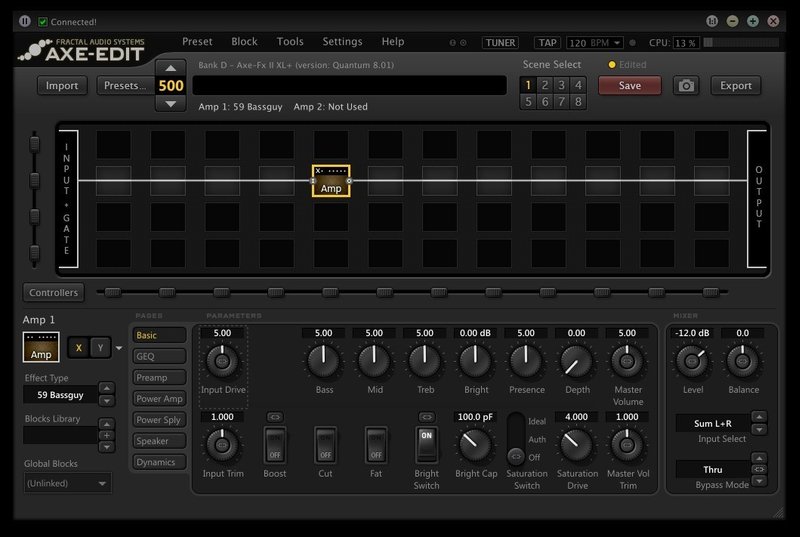
Task: Select the GEQ page tab
Action: point(159,356)
